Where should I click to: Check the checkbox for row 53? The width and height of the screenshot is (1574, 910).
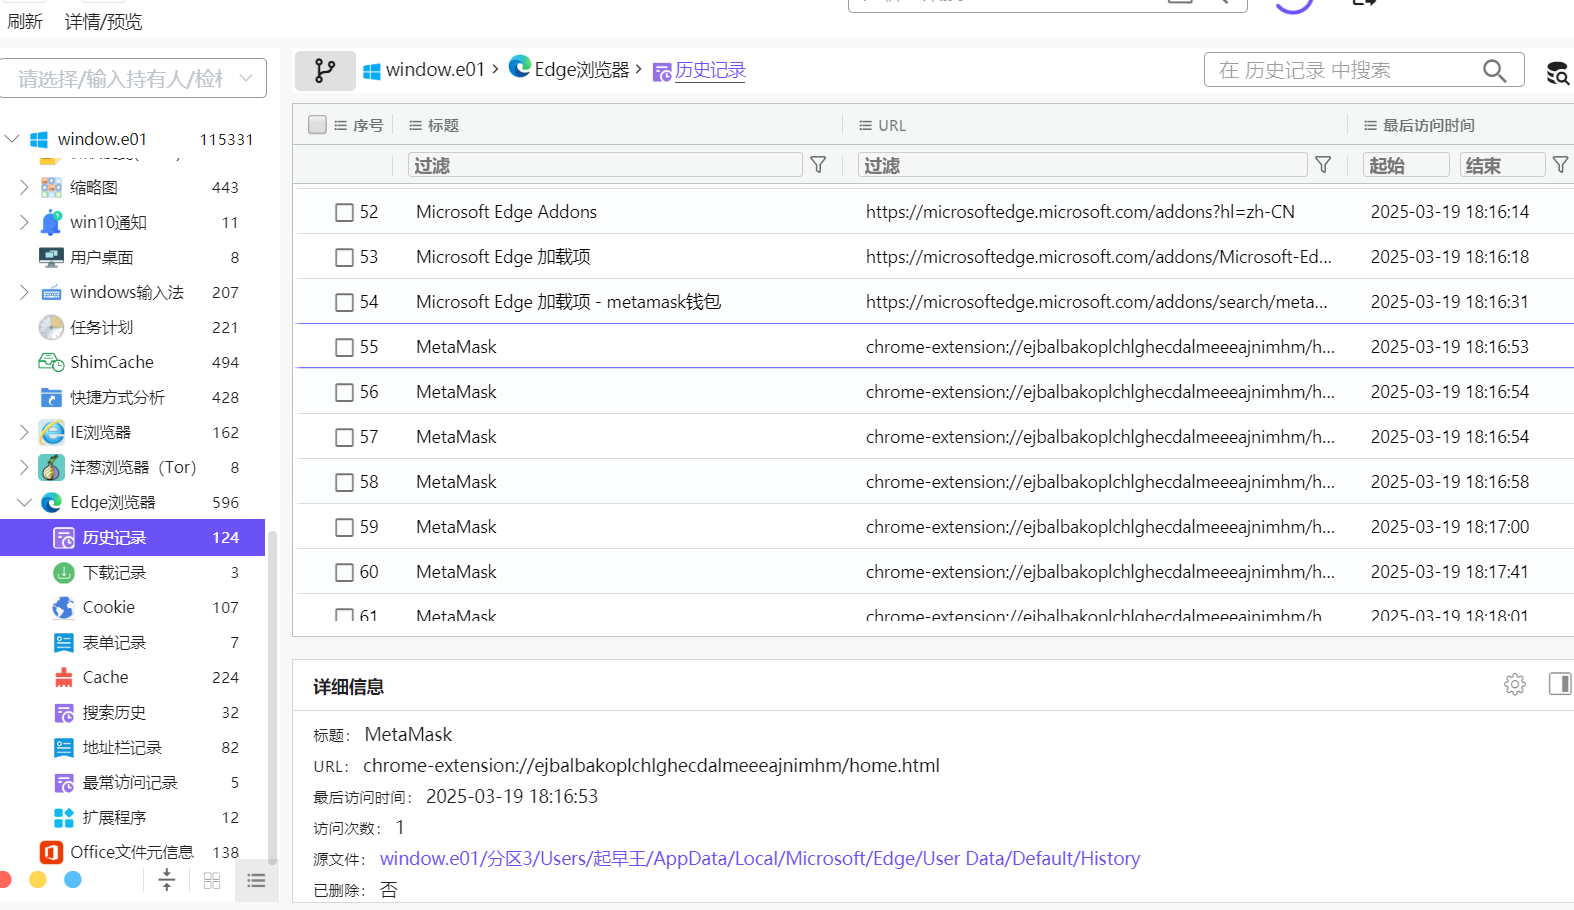(344, 257)
